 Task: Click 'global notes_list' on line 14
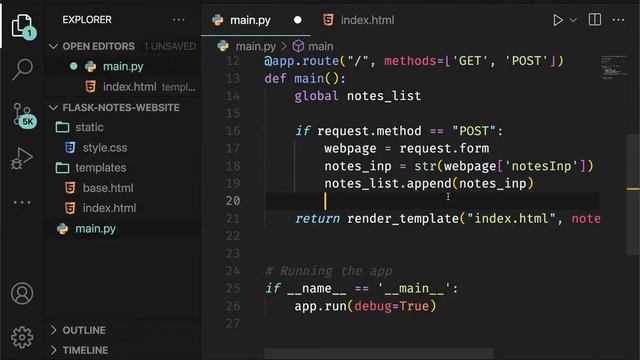[x=358, y=96]
